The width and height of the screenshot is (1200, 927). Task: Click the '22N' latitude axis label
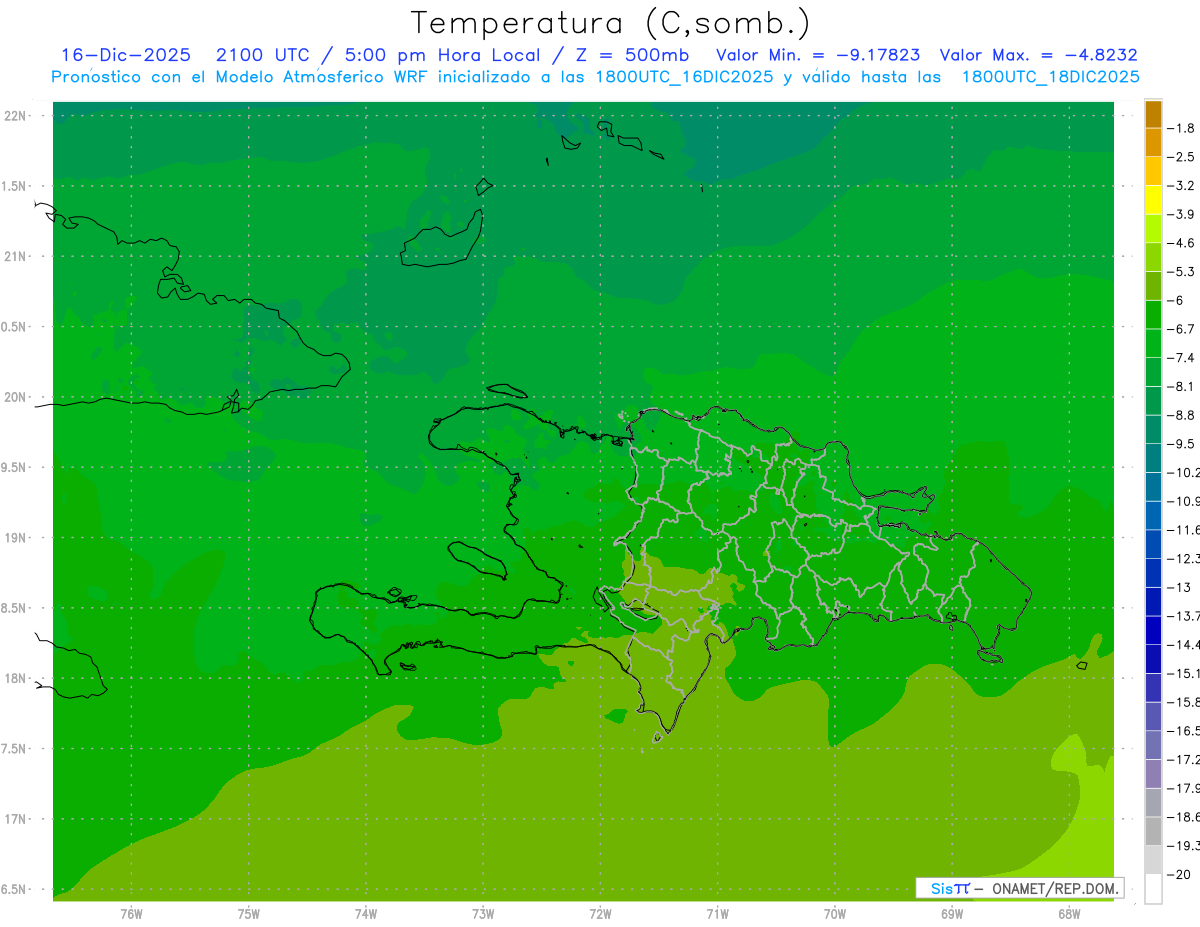pyautogui.click(x=15, y=116)
